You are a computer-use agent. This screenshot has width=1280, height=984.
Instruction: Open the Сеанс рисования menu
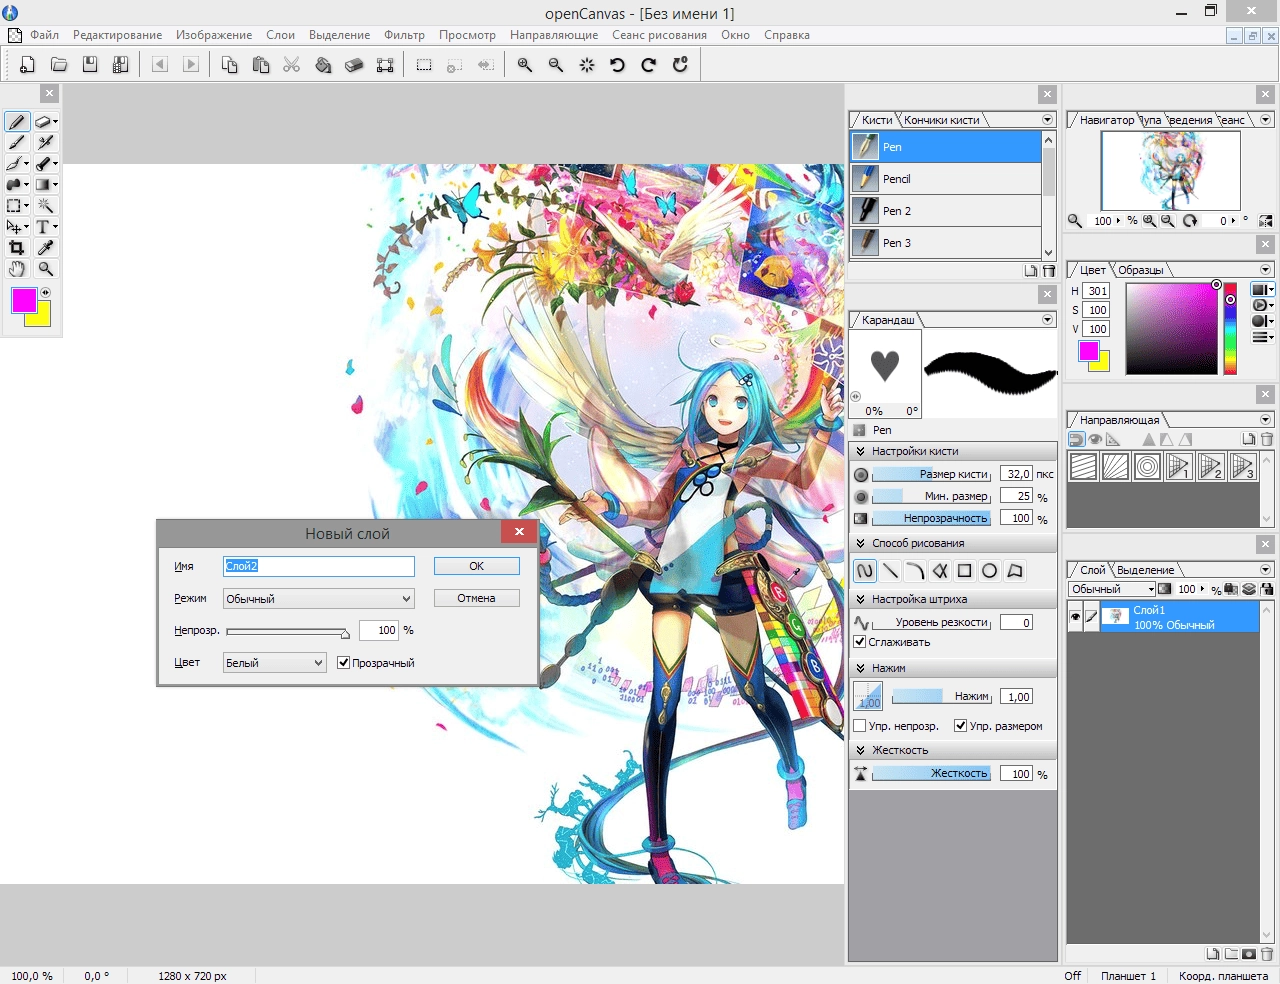tap(659, 35)
